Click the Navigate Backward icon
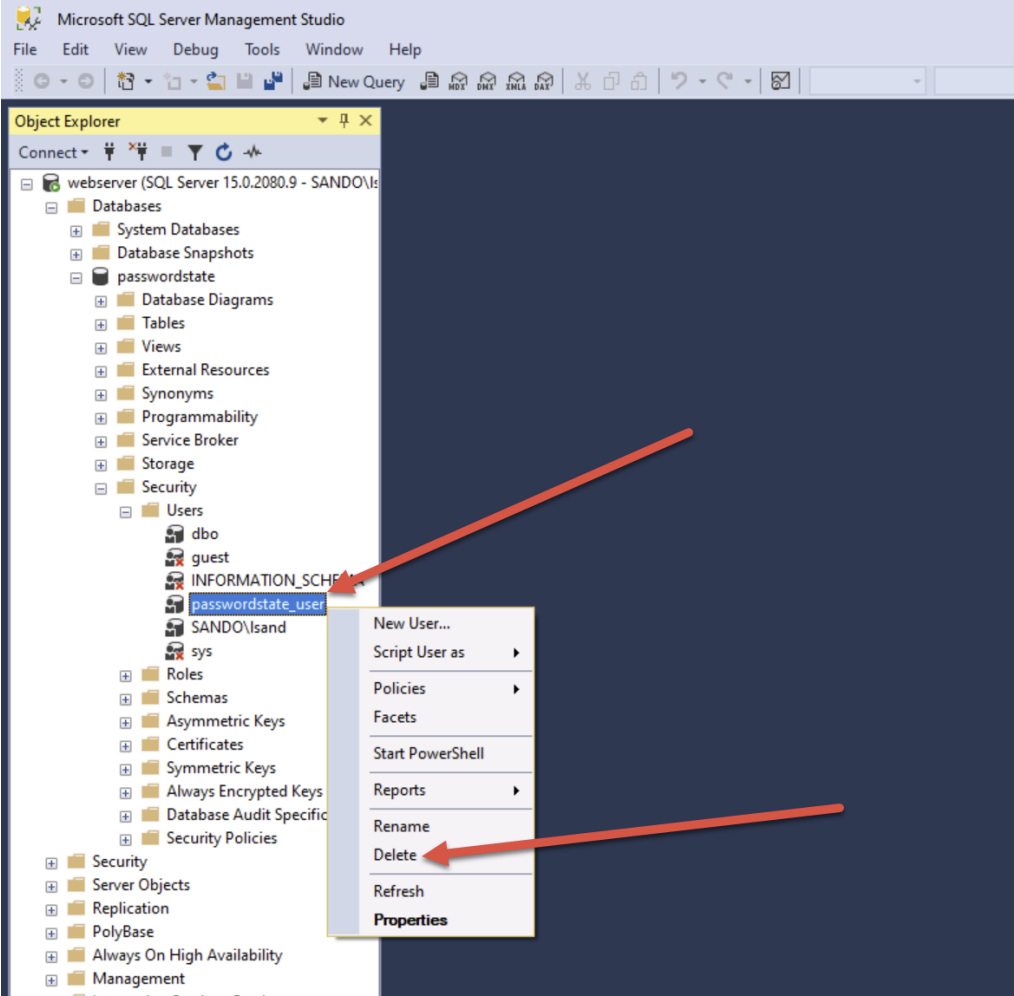This screenshot has width=1014, height=996. pos(41,81)
